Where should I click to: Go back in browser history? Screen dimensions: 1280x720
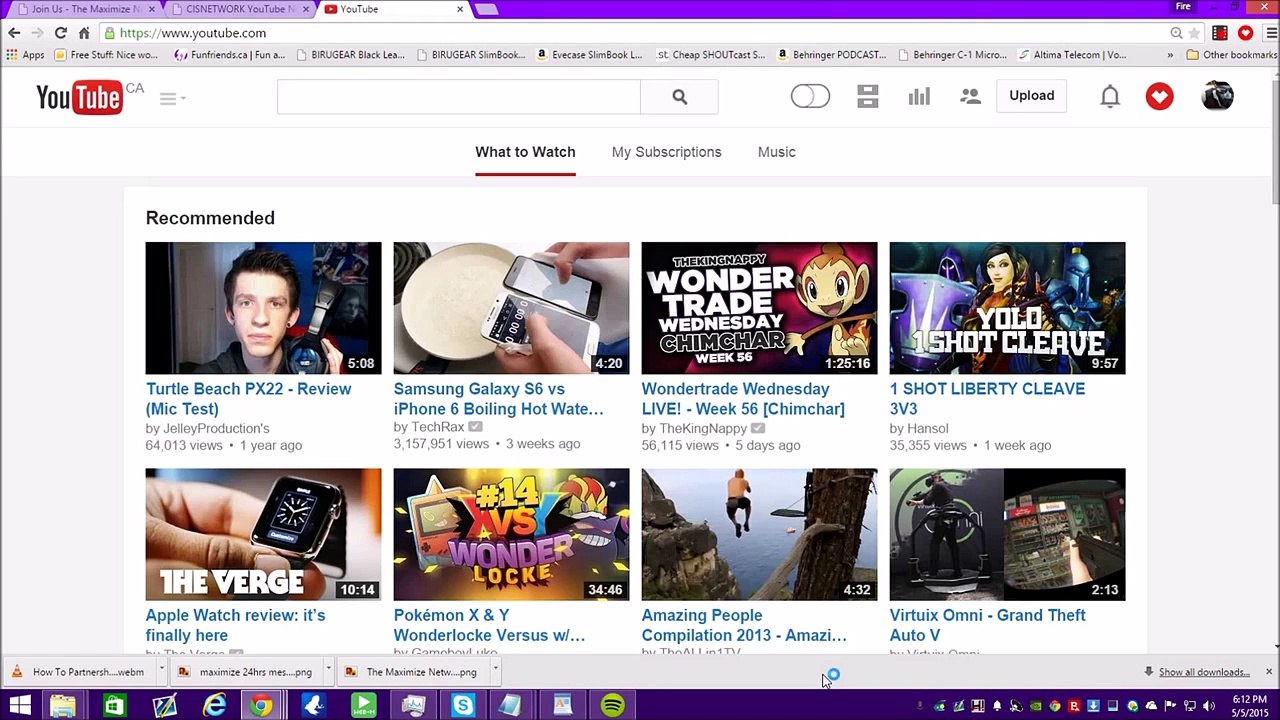tap(14, 33)
